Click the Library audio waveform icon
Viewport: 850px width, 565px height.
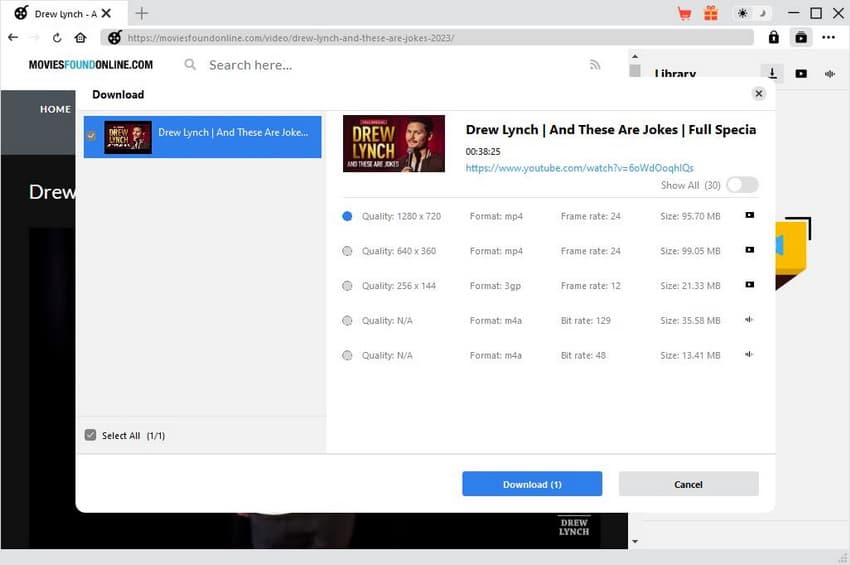(x=829, y=73)
